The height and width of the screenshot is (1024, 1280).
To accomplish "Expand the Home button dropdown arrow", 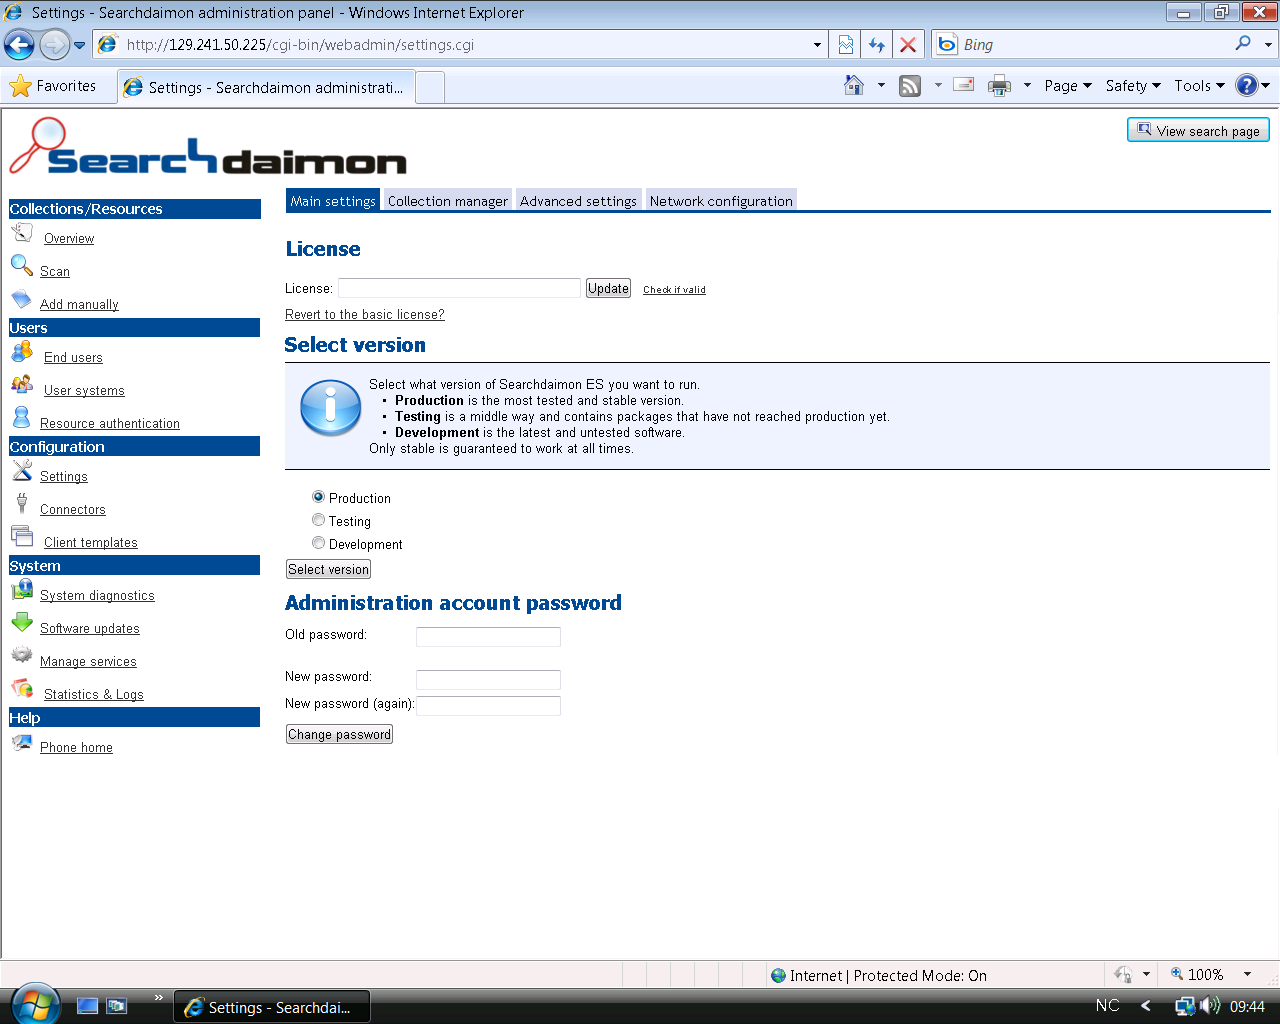I will pyautogui.click(x=881, y=86).
